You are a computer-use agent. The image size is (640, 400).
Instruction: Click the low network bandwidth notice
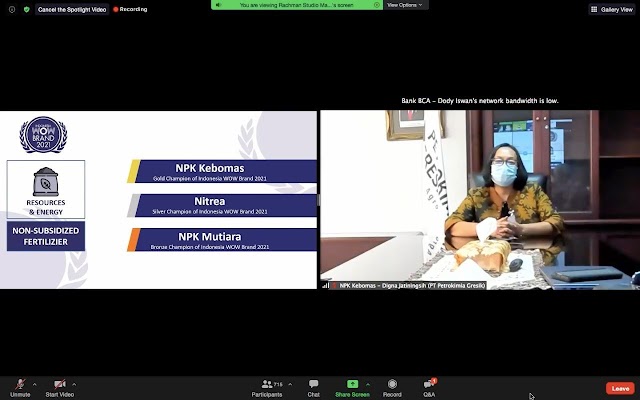[480, 100]
